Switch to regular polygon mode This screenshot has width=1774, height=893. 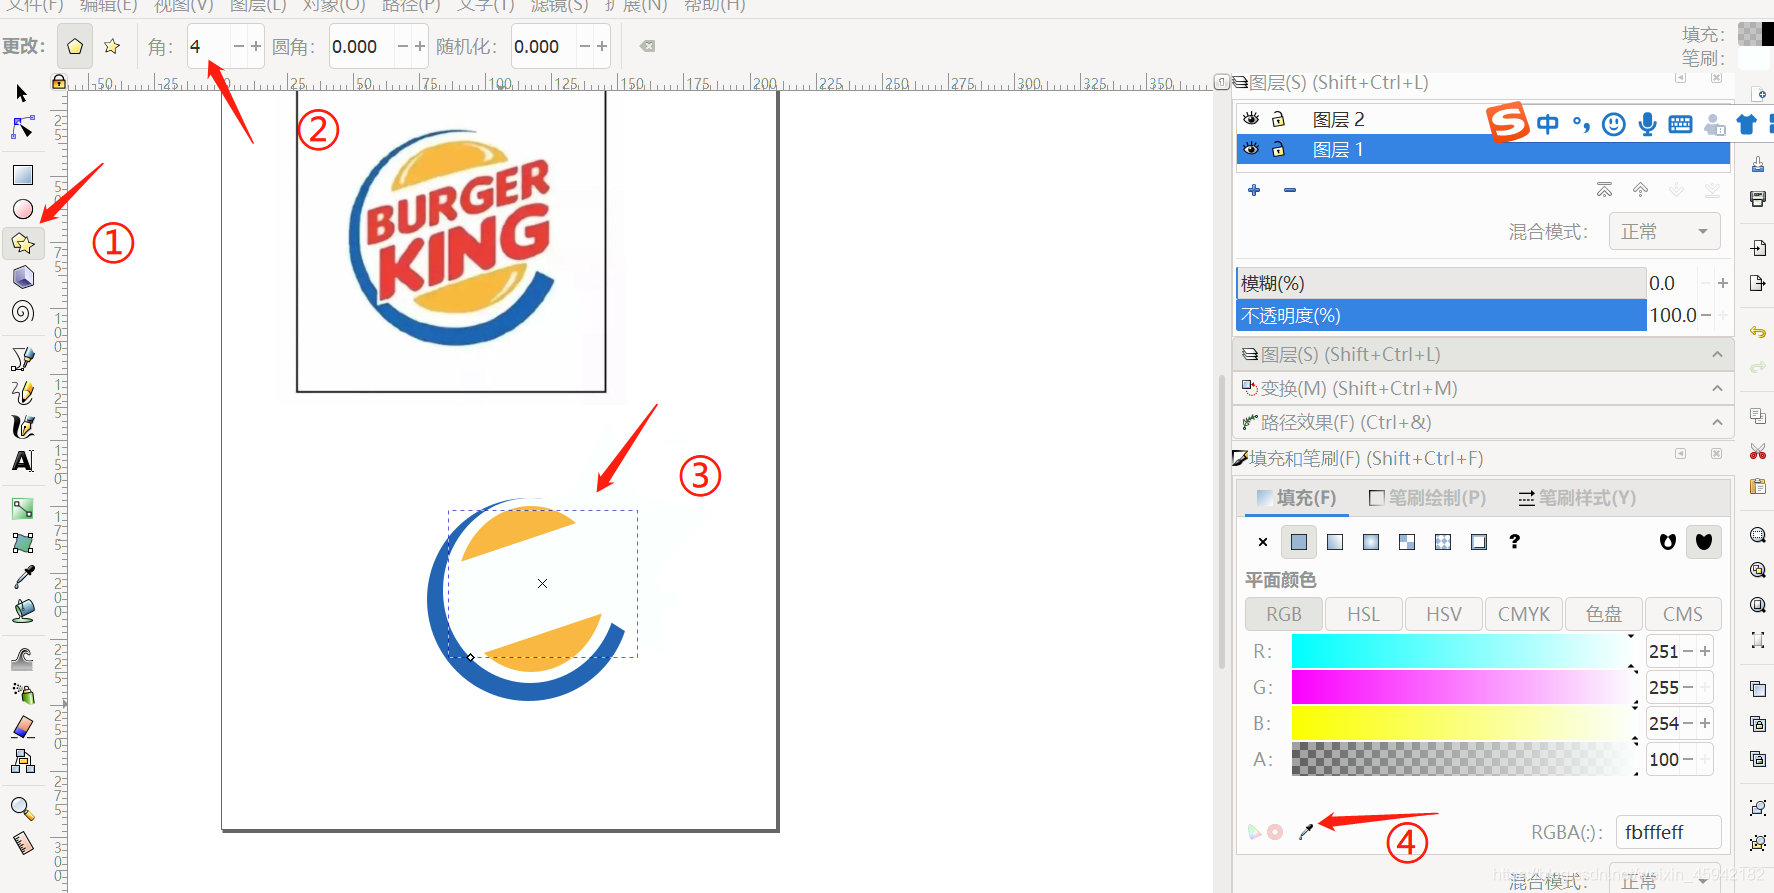click(x=75, y=46)
